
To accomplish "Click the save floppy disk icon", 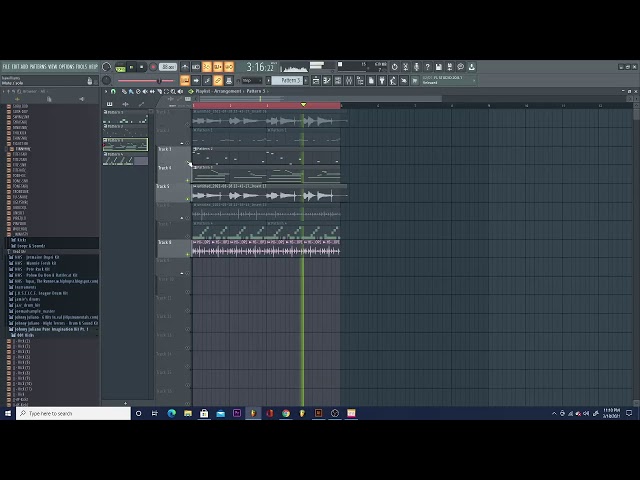I will click(438, 67).
